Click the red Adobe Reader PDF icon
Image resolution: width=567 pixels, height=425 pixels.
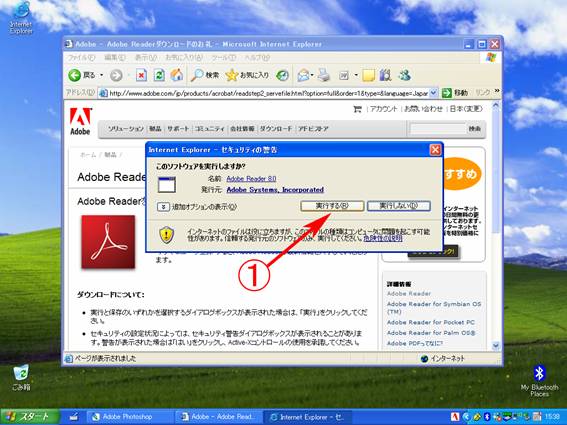(108, 242)
